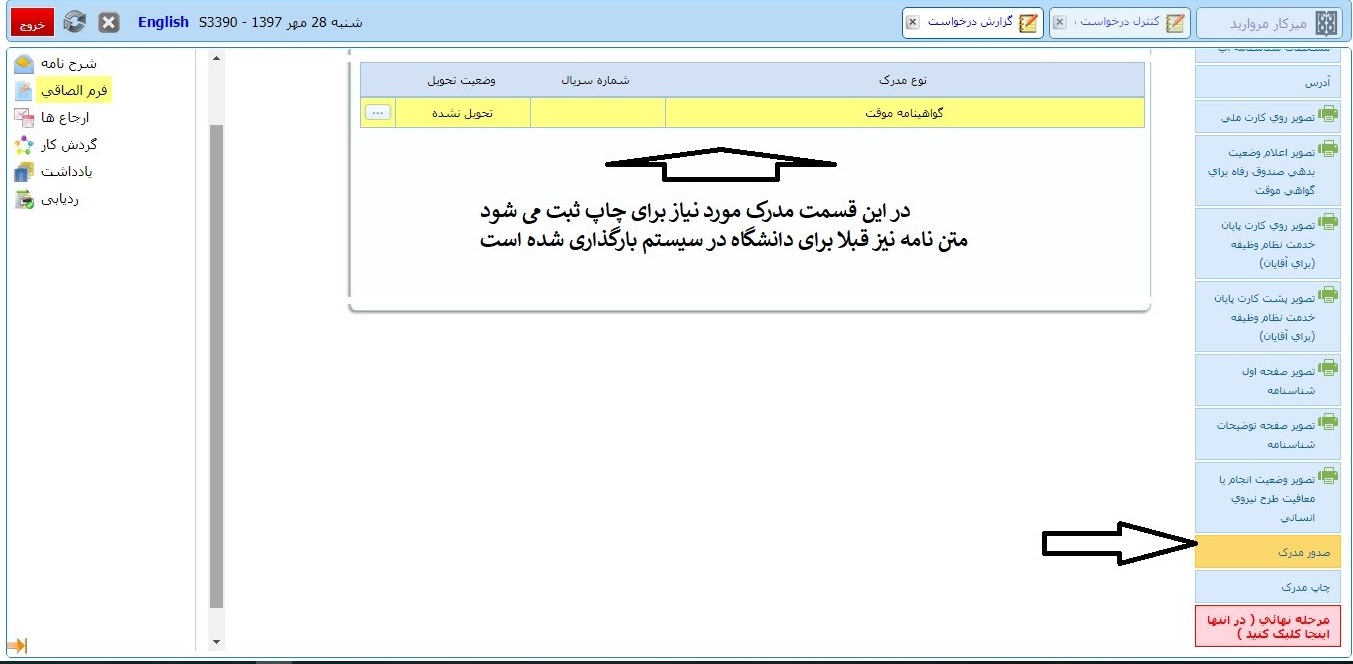Close the گزارش درخواست tab

tap(912, 22)
